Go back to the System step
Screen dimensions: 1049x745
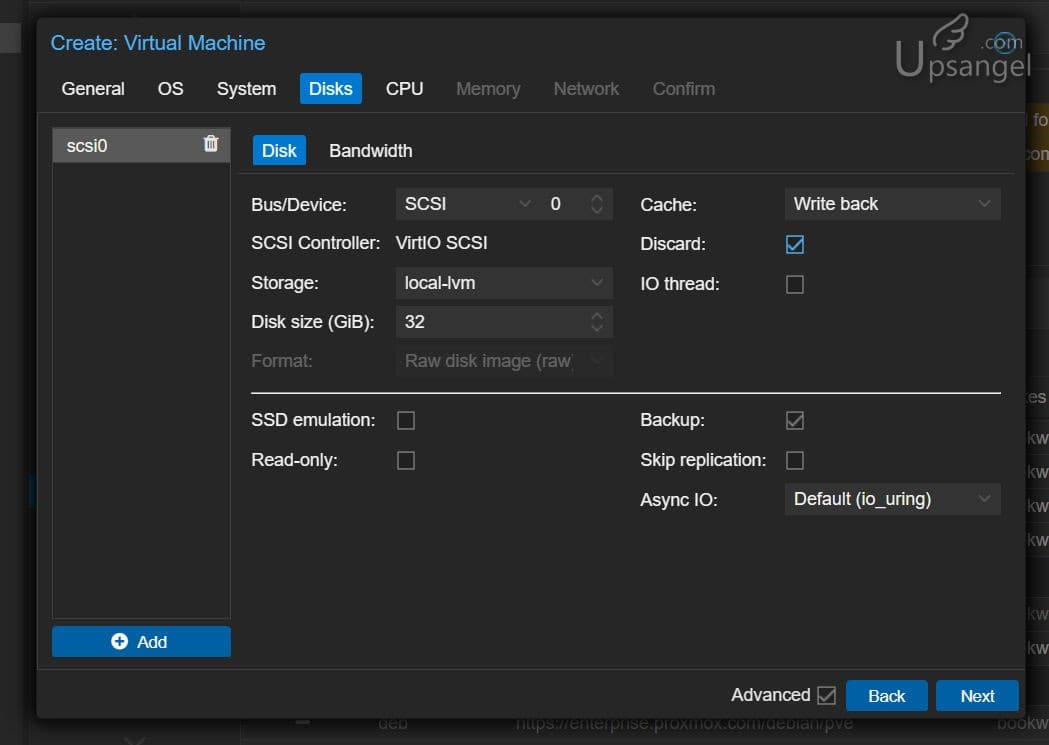coord(246,88)
